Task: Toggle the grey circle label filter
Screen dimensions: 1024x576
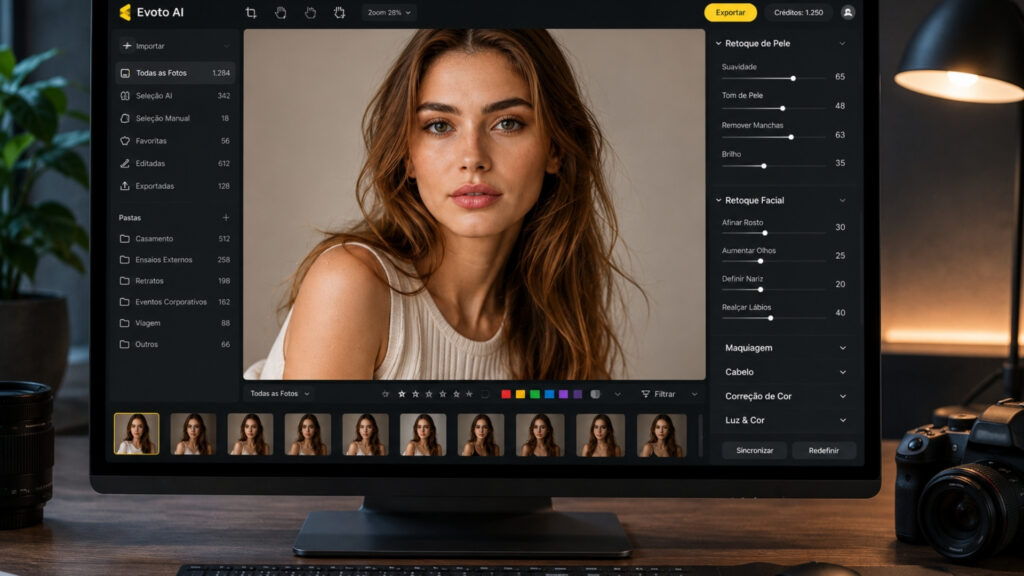Action: pos(595,394)
